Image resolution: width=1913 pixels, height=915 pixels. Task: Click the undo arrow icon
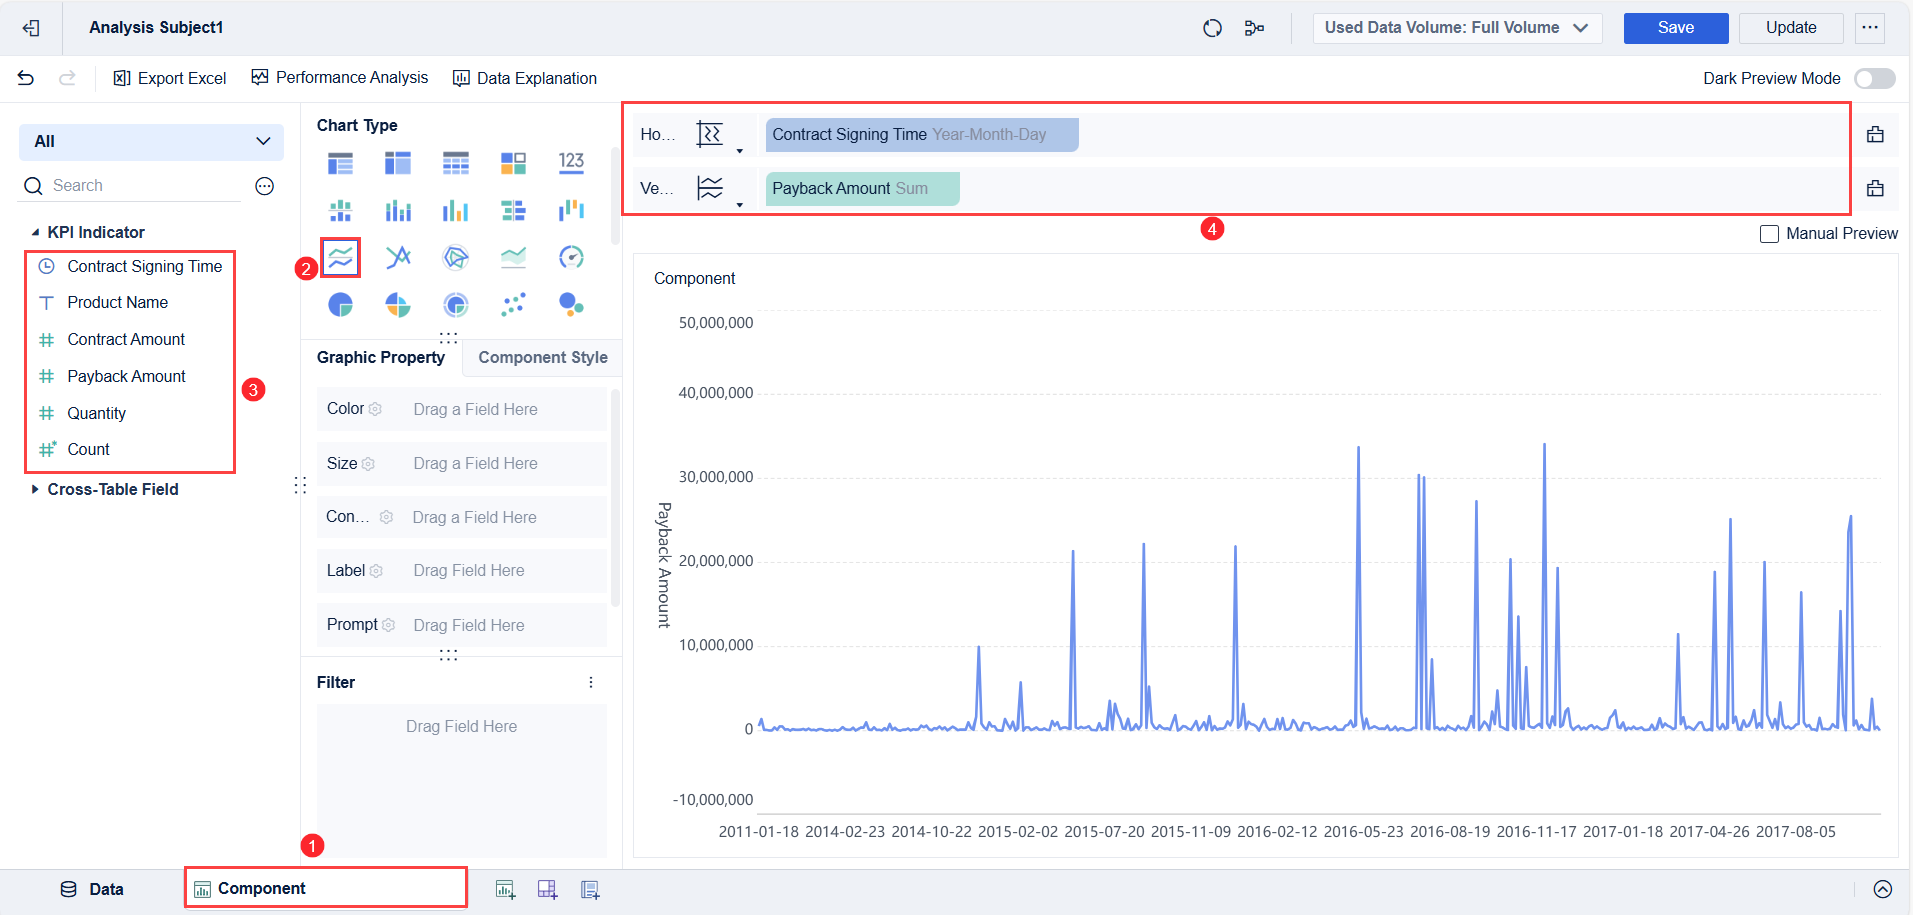(x=26, y=78)
